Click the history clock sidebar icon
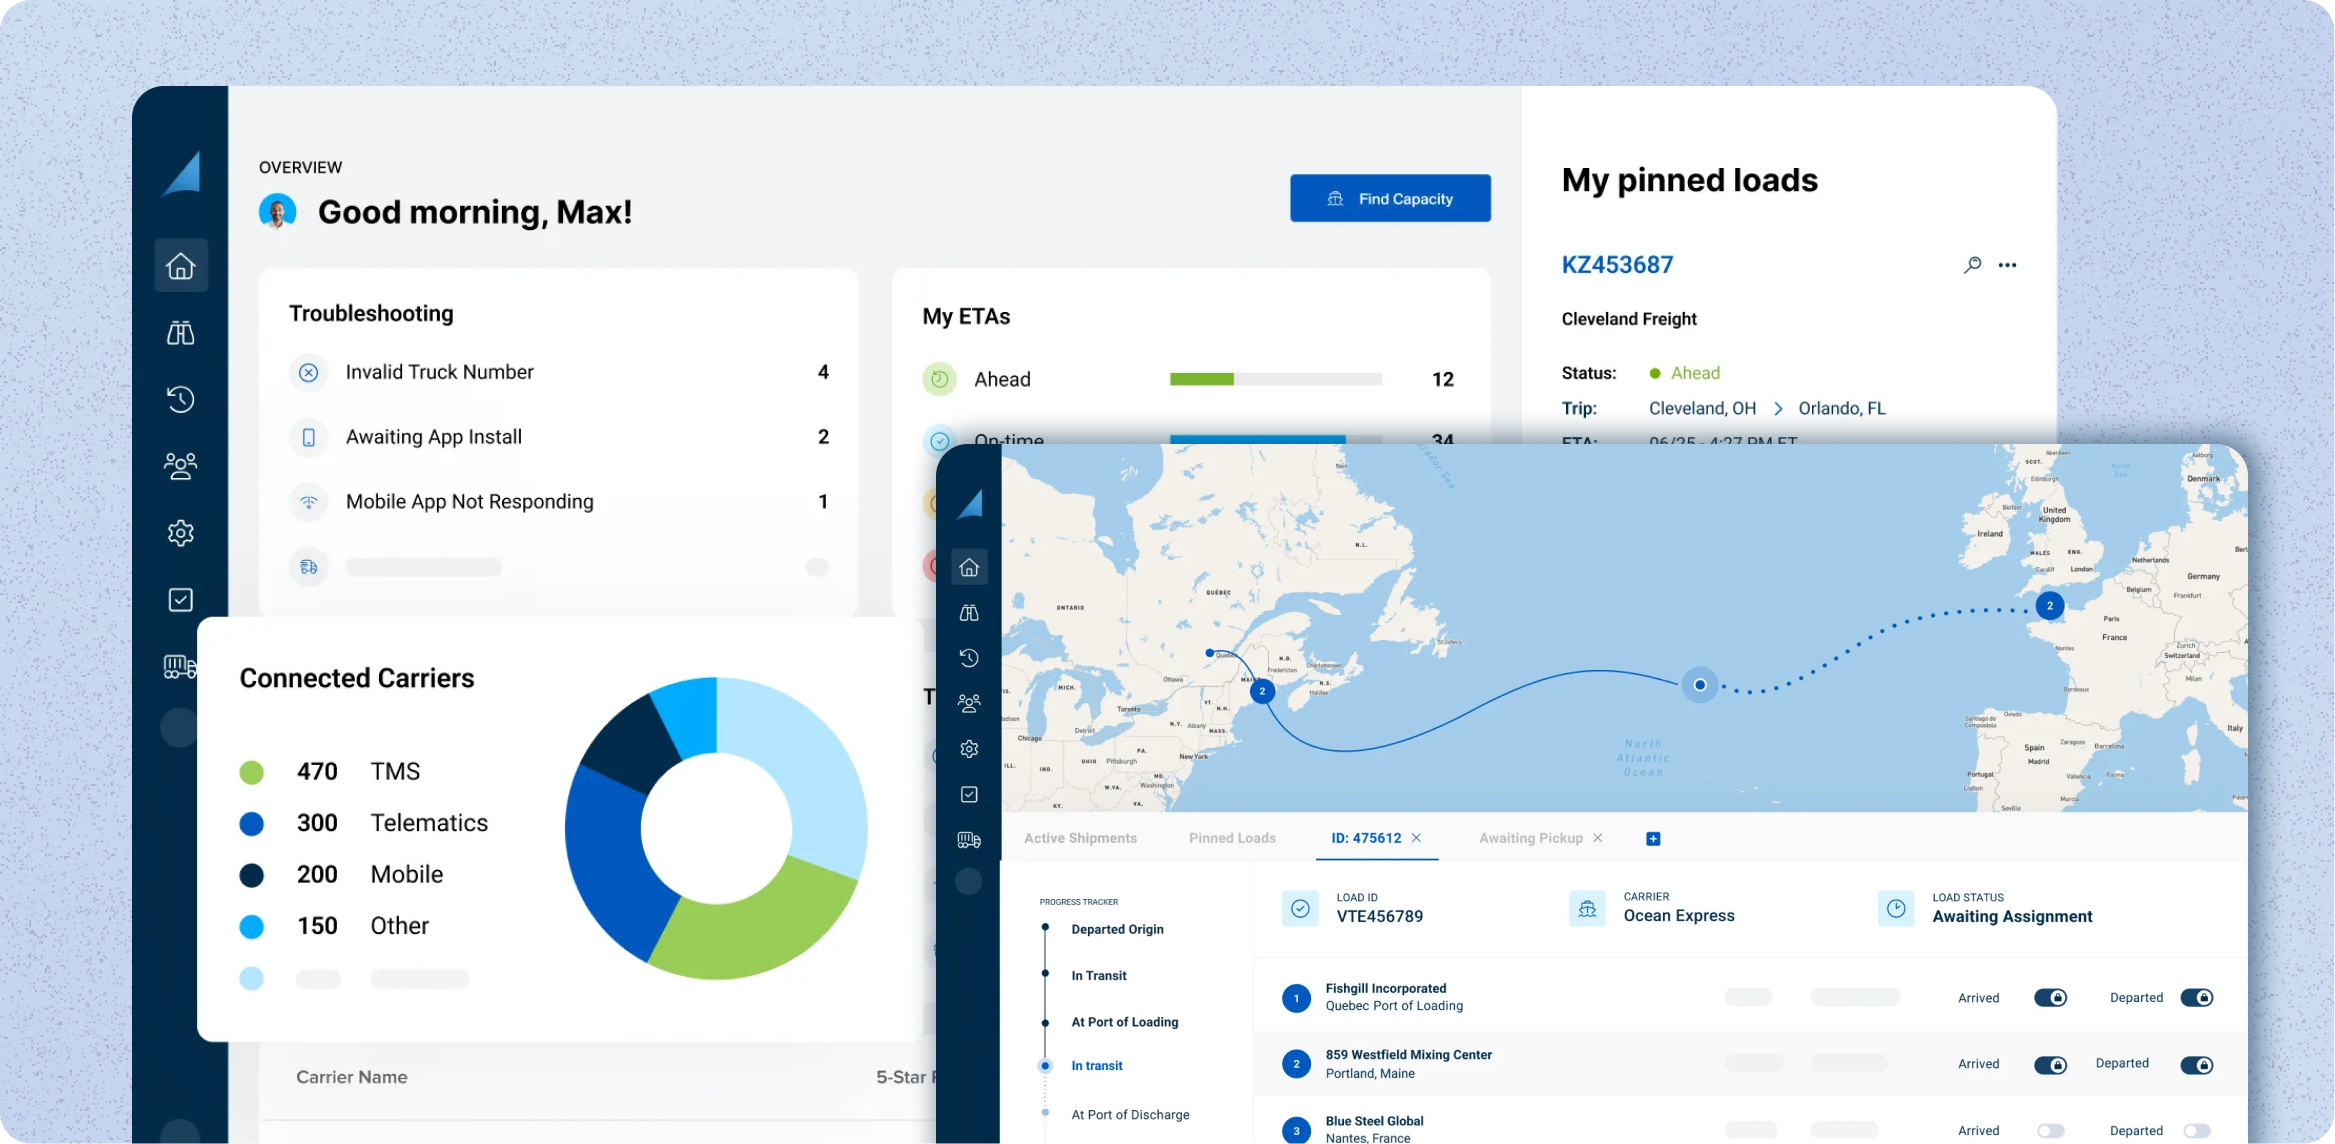The width and height of the screenshot is (2335, 1144). [181, 399]
